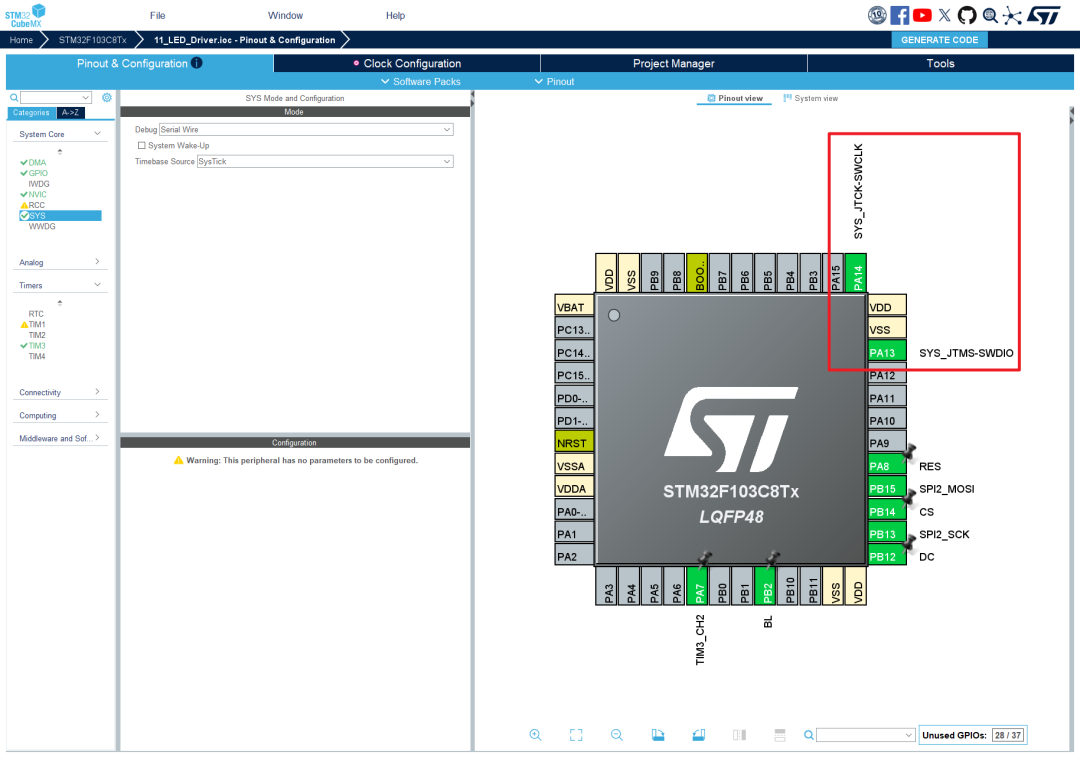
Task: Open the X social media icon
Action: [944, 15]
